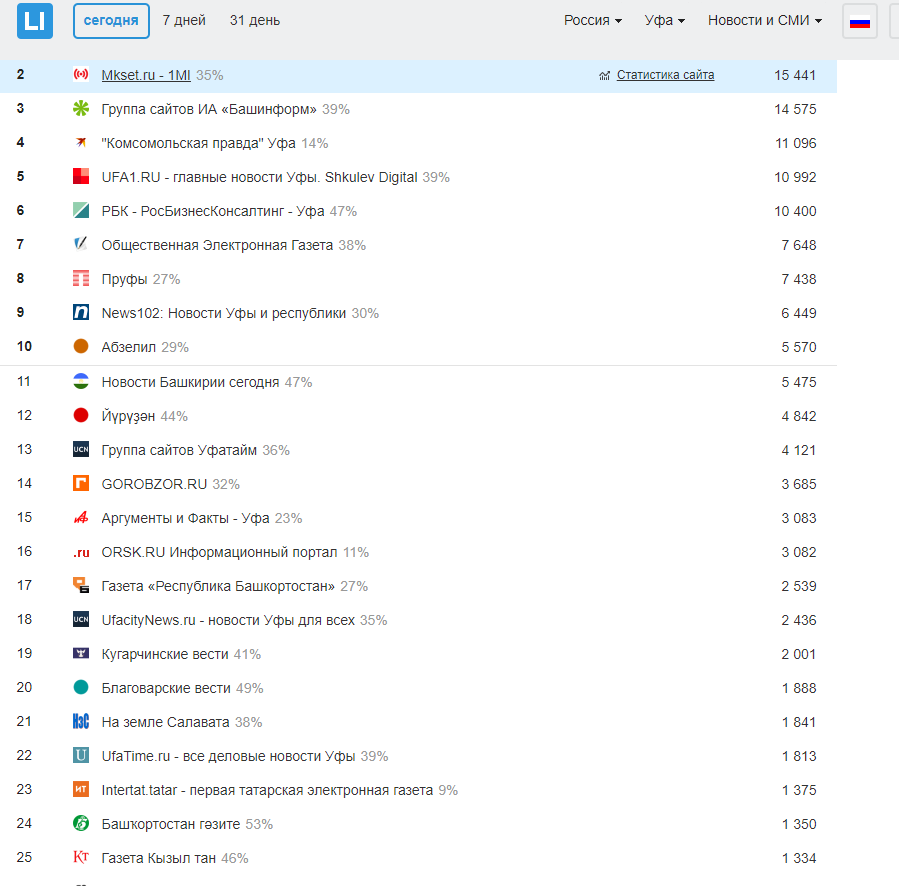This screenshot has width=899, height=886.
Task: Switch to the 7 дней period
Action: (x=184, y=21)
